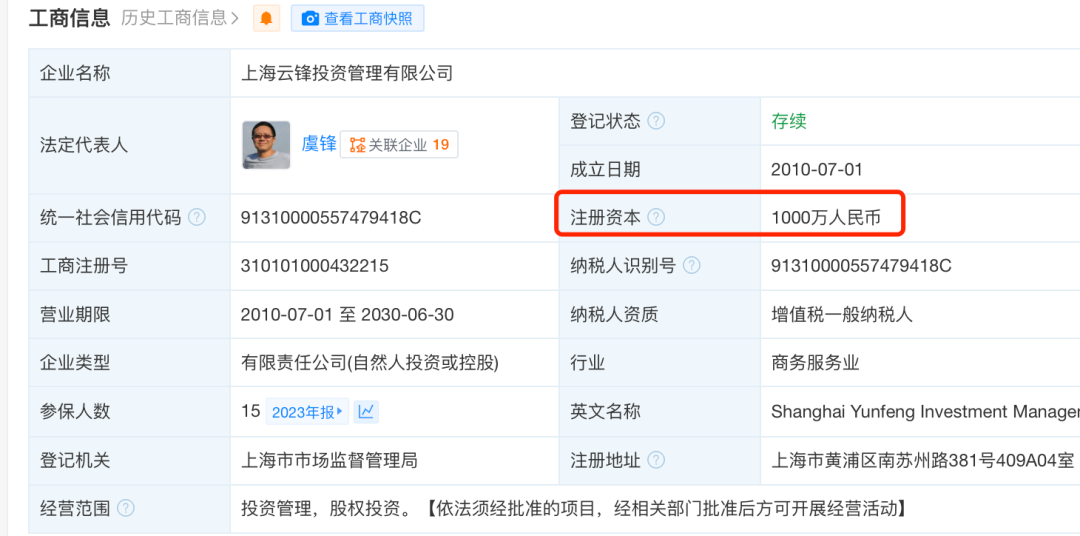Select English name Shanghai Yunfeng Investment
Viewport: 1080px width, 536px height.
925,412
